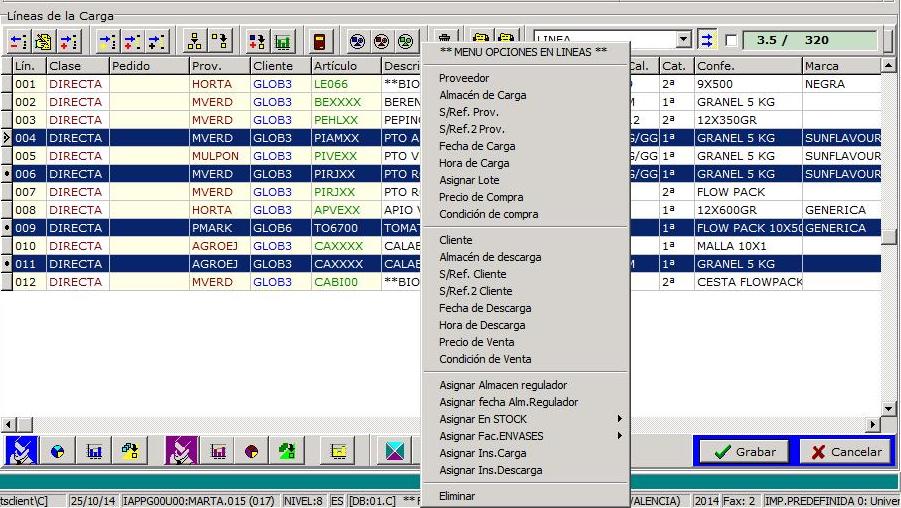Choose Eliminar in the options menu
The image size is (901, 508).
[457, 496]
